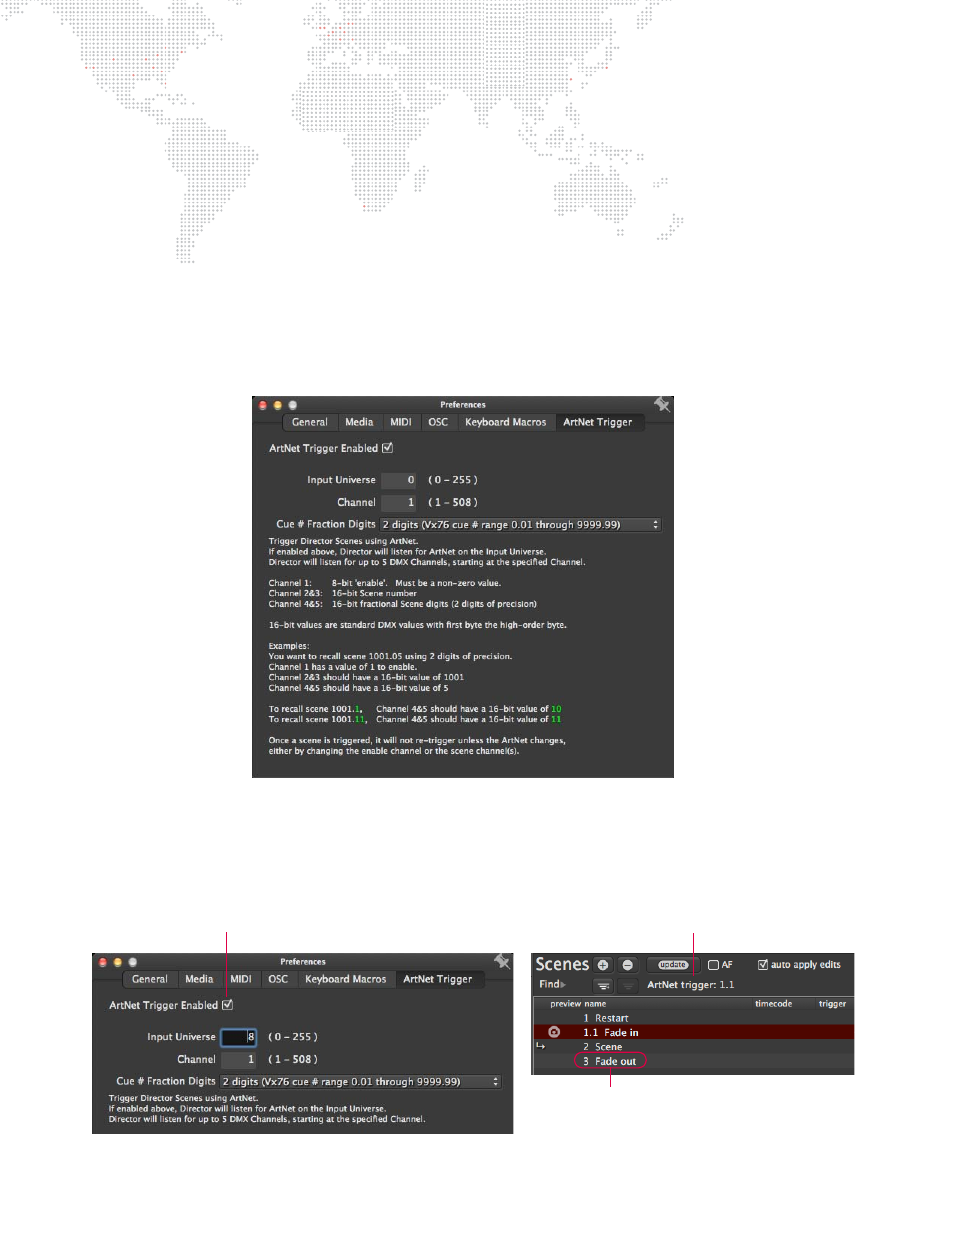Click 'Channel 1: 8-bit enable' help line
The image size is (954, 1235).
coord(385,583)
